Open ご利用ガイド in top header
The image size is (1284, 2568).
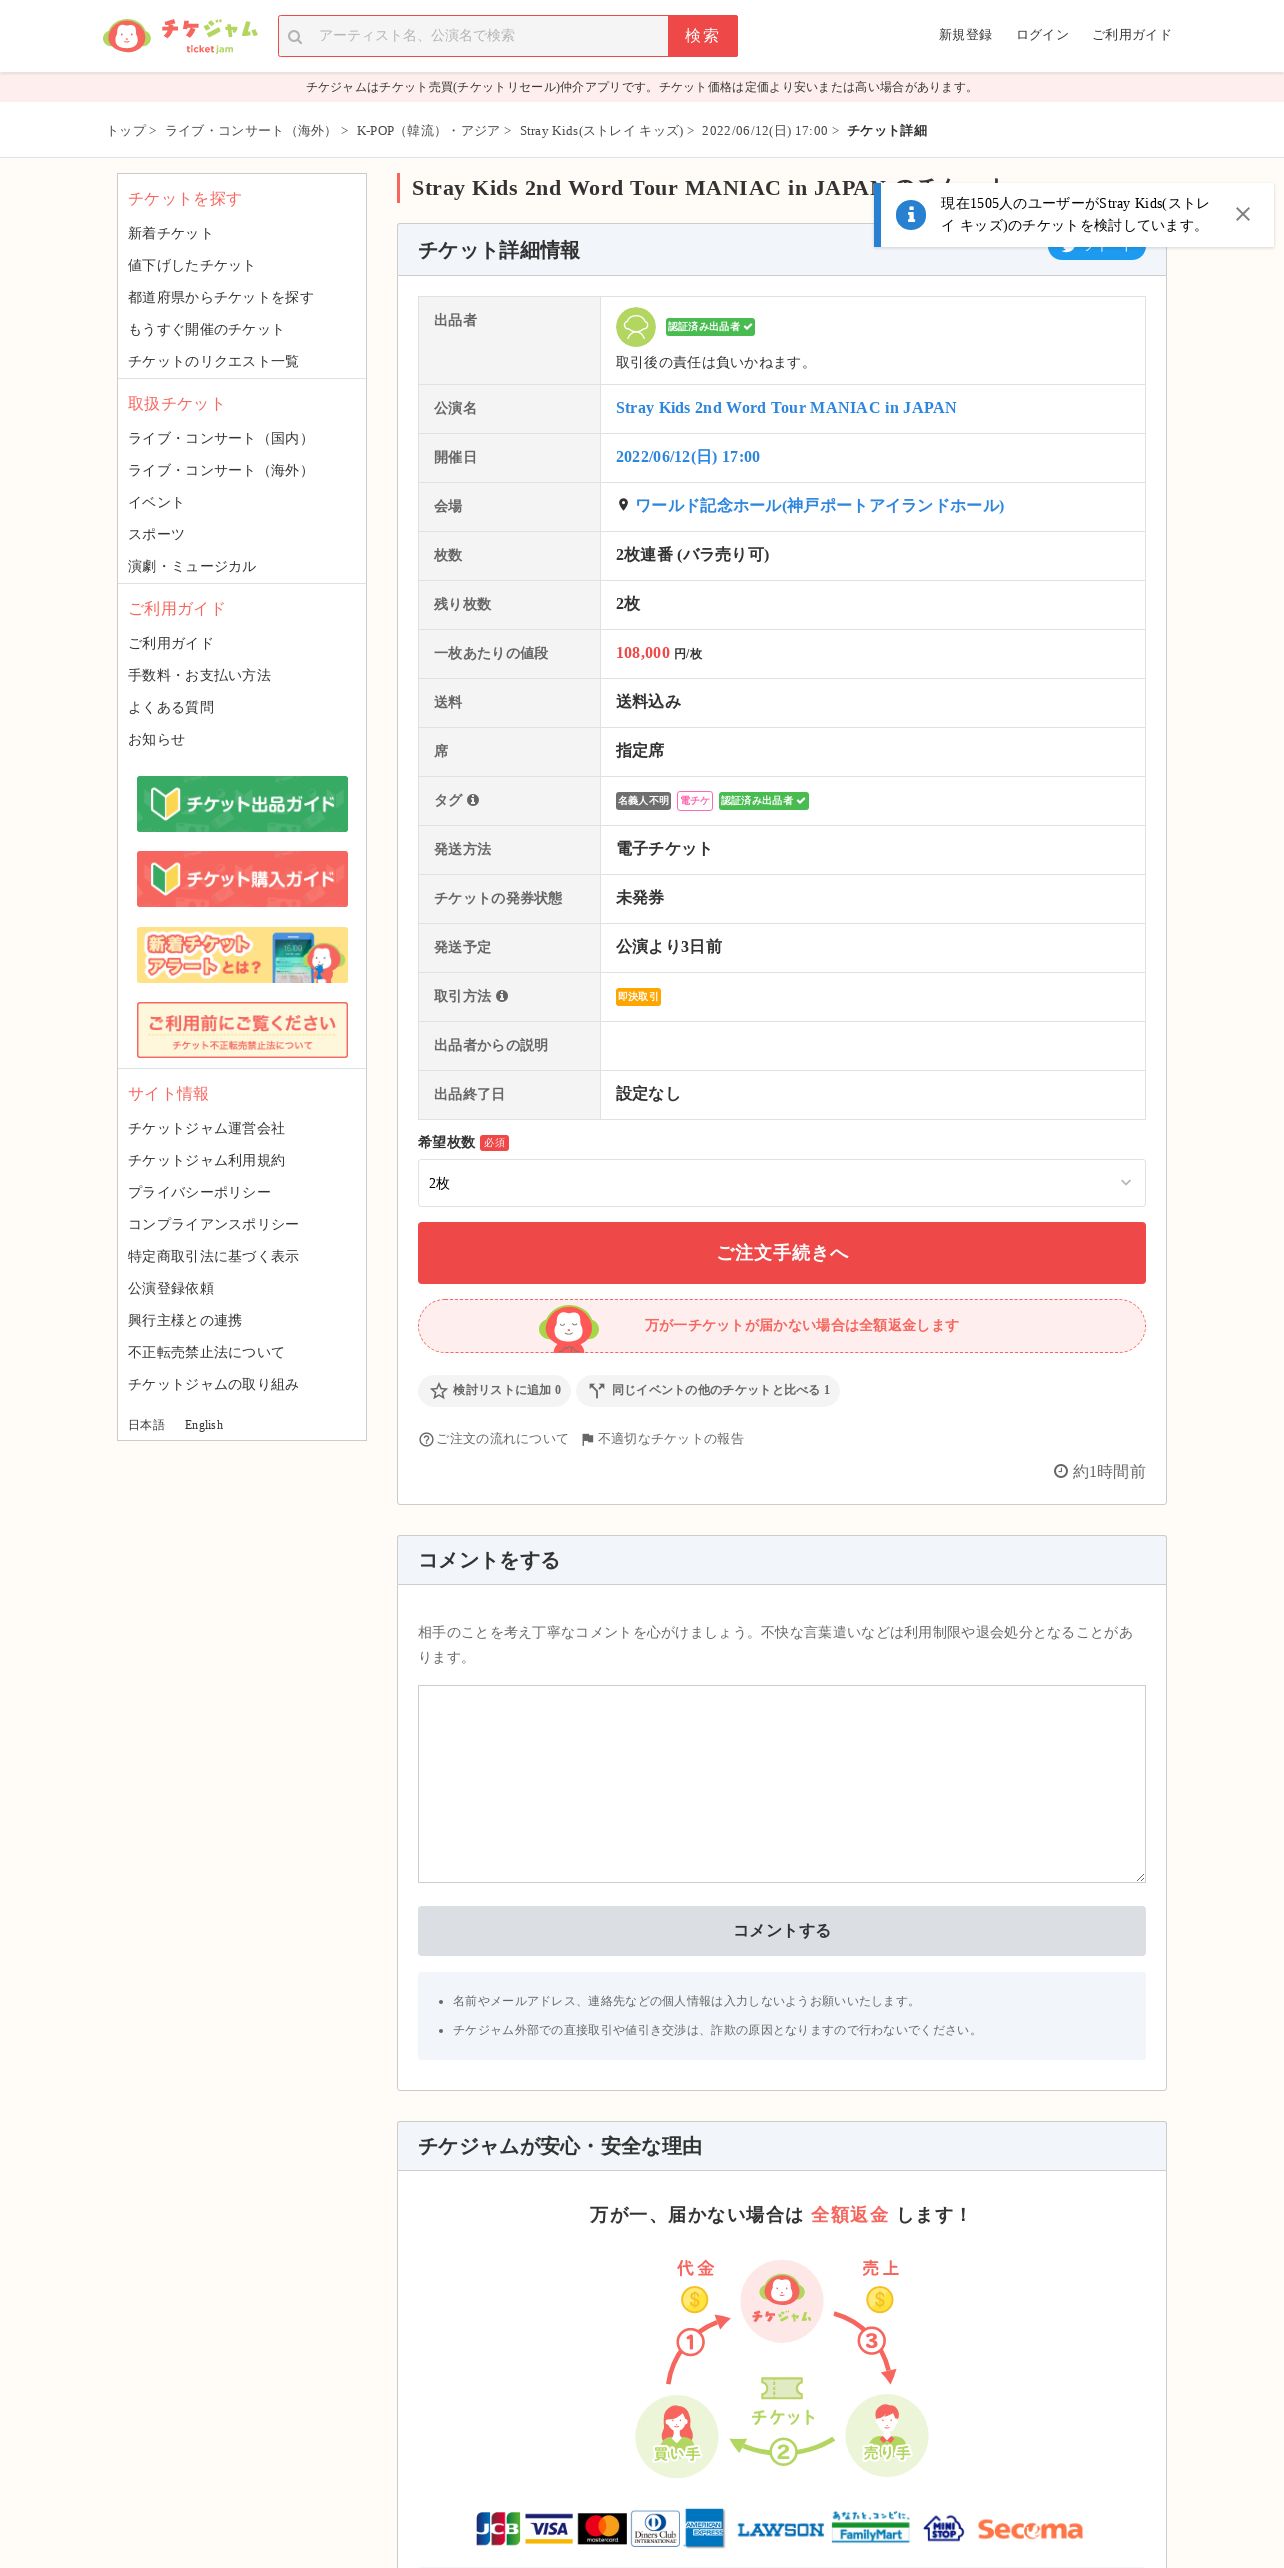point(1131,35)
